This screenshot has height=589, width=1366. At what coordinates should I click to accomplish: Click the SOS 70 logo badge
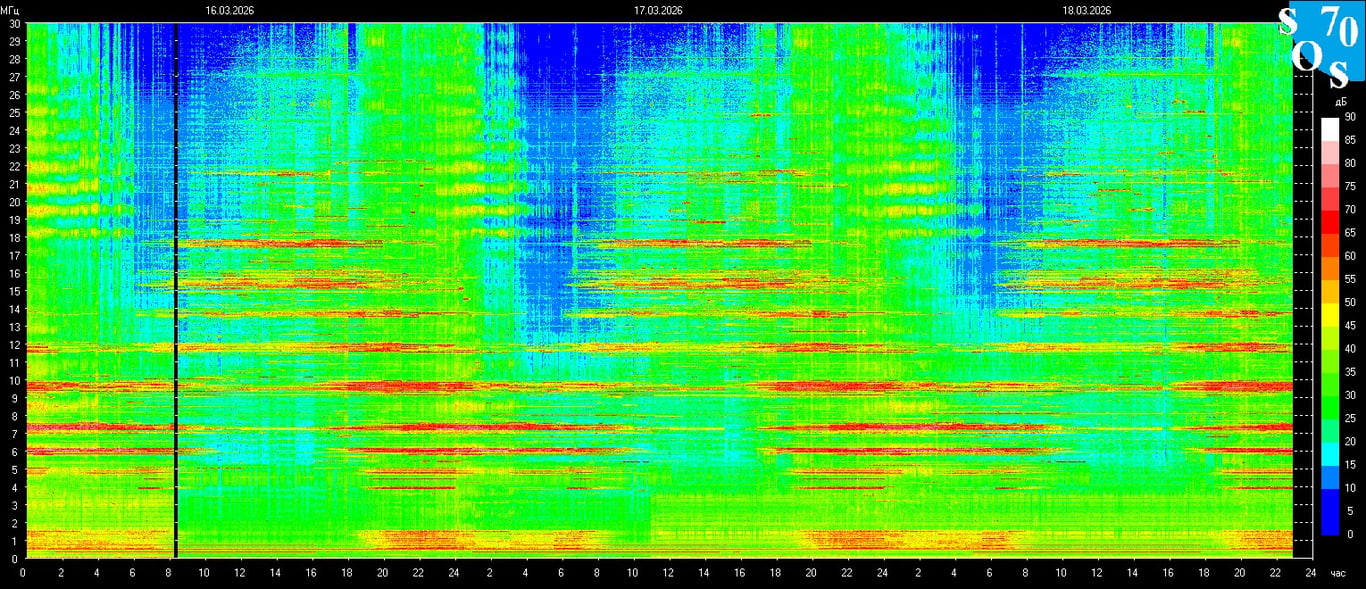(1319, 44)
